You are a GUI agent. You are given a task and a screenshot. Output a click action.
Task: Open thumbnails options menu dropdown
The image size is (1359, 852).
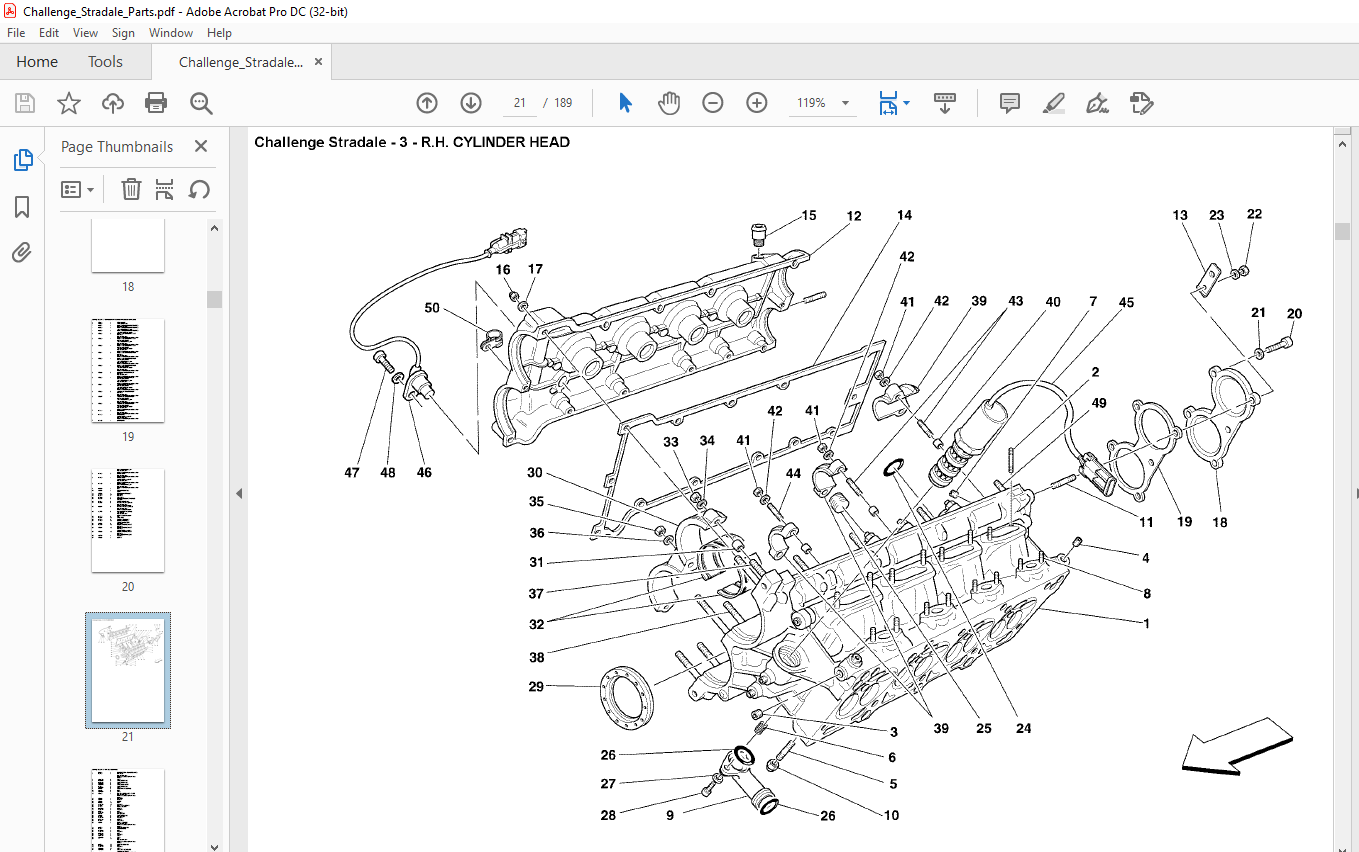click(77, 189)
